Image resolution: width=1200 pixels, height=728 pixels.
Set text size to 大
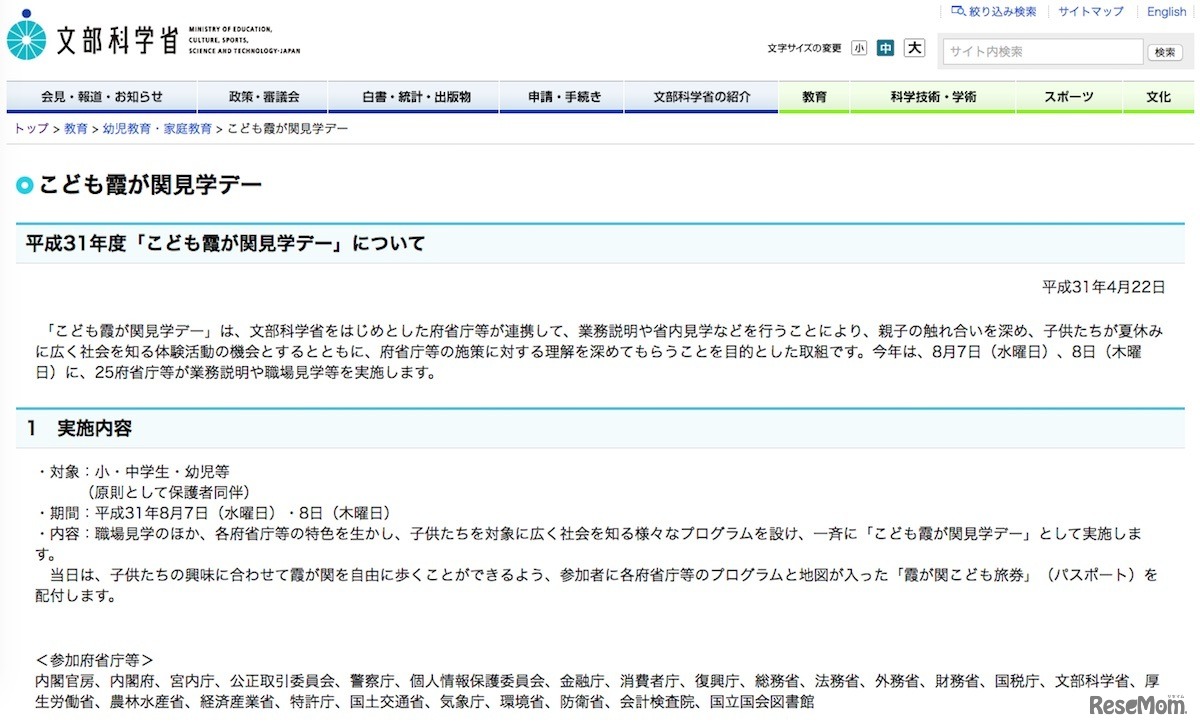914,48
